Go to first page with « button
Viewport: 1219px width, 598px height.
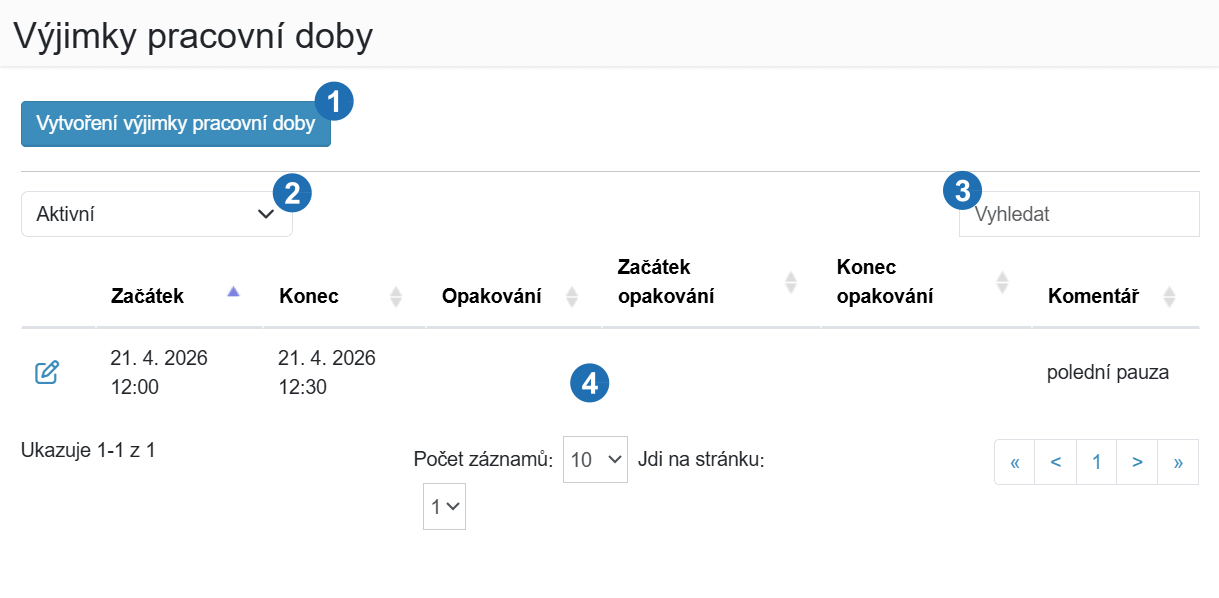(1015, 462)
